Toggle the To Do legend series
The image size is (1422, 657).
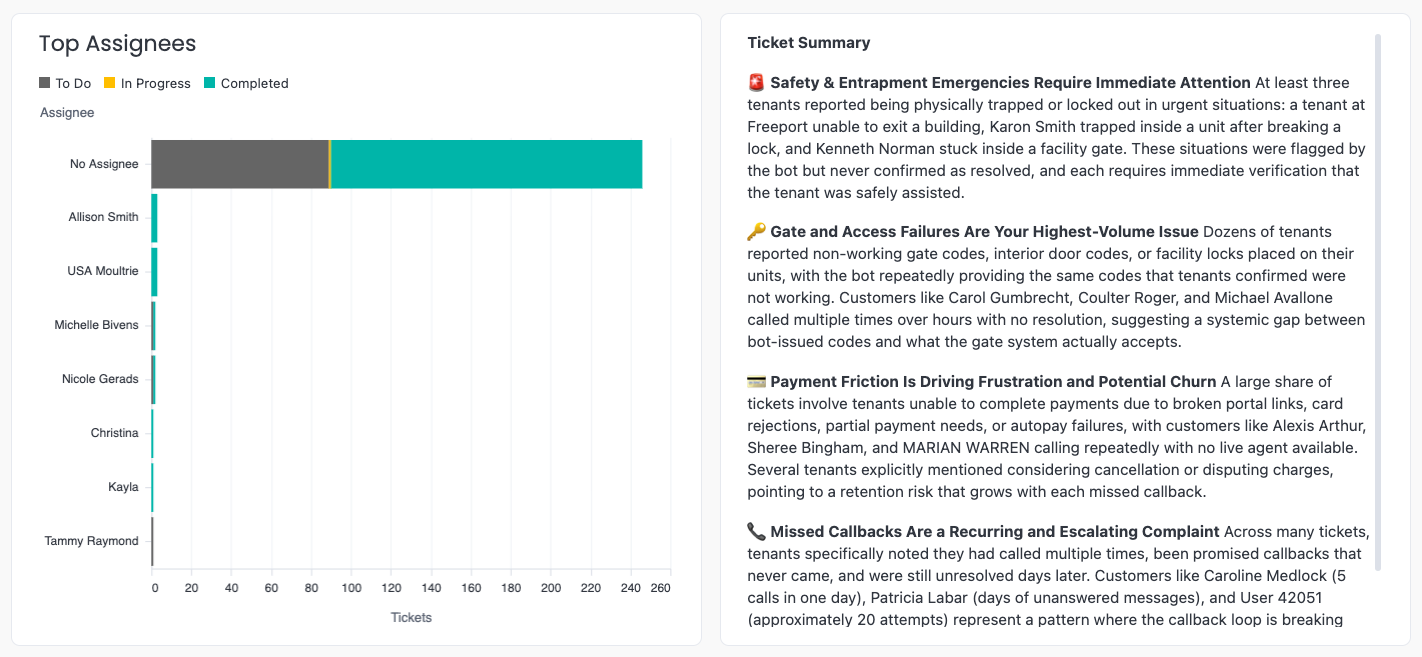click(x=65, y=84)
